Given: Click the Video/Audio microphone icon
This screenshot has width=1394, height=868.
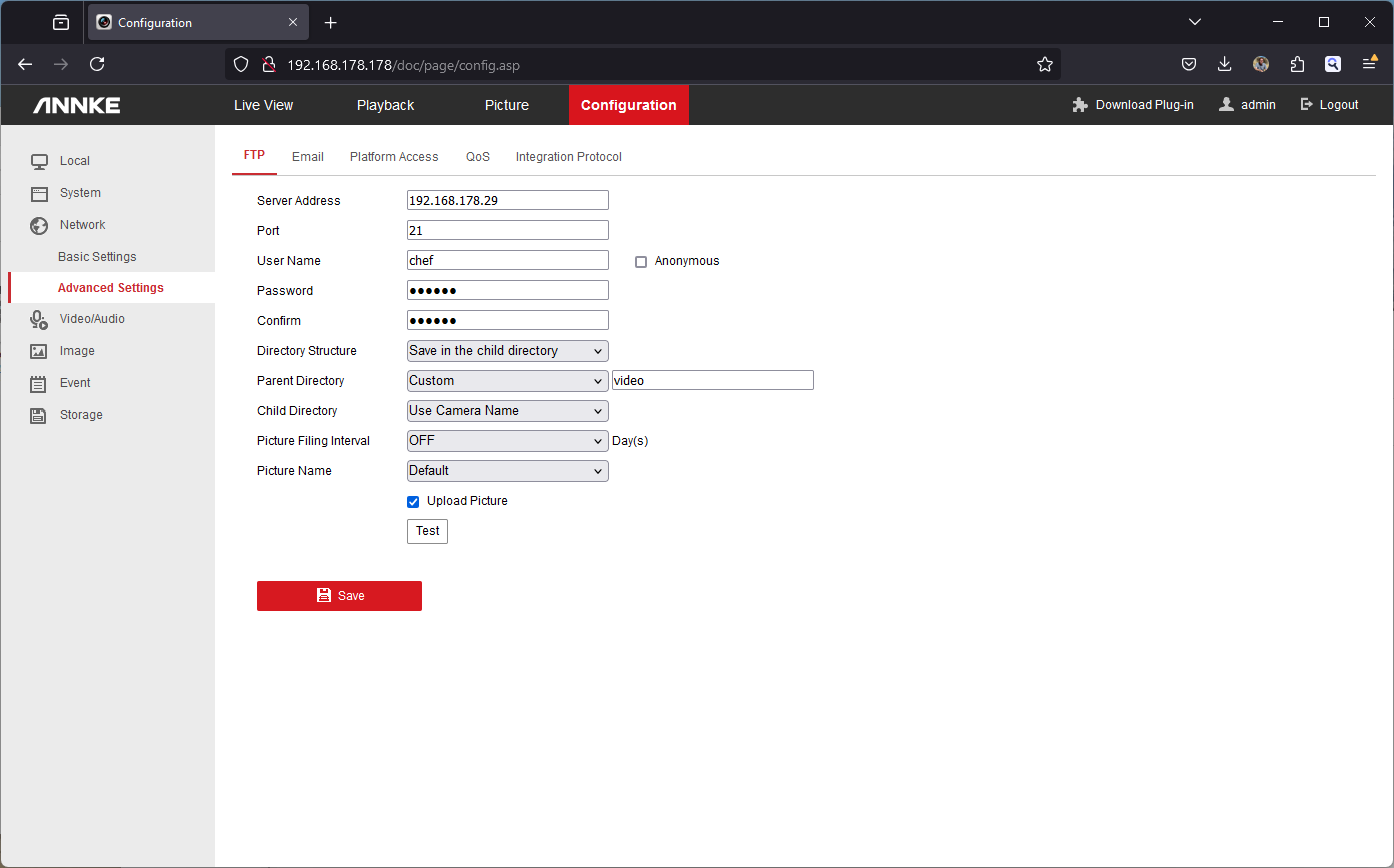Looking at the screenshot, I should [39, 319].
